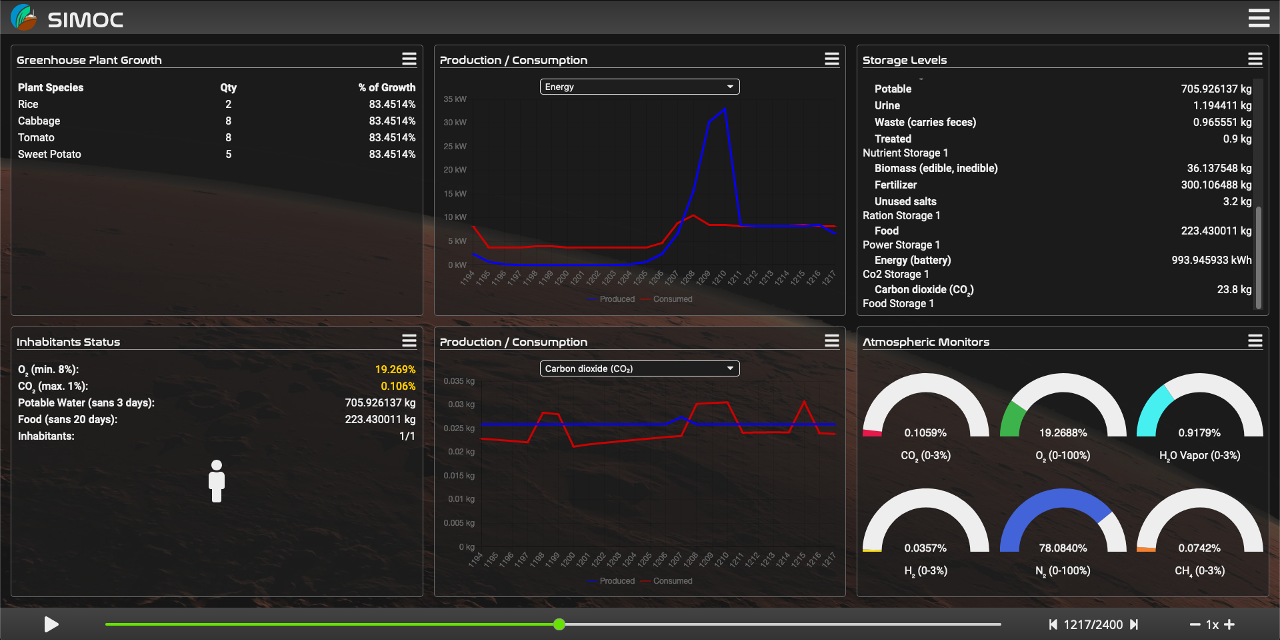Click the SIMOC logo
This screenshot has width=1280, height=640.
pyautogui.click(x=67, y=18)
